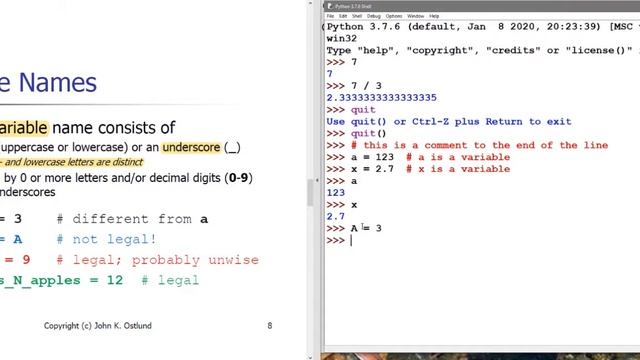Click the '7 / 3' shell input
The height and width of the screenshot is (360, 640).
366,86
